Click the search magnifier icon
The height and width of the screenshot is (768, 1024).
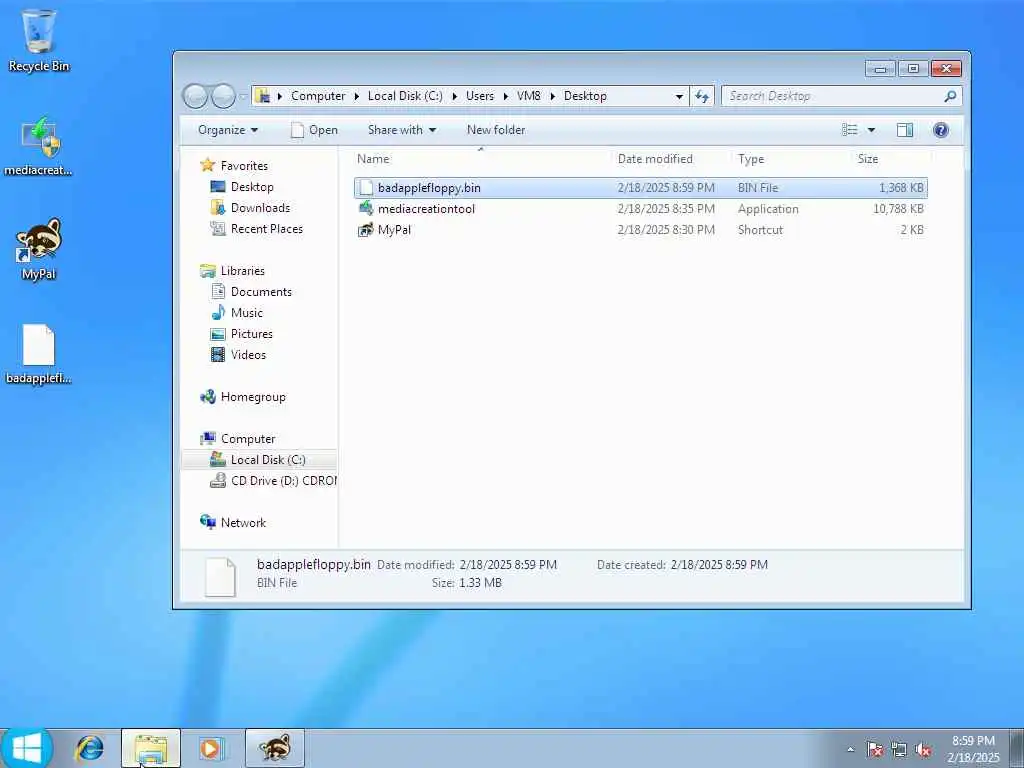pyautogui.click(x=950, y=96)
